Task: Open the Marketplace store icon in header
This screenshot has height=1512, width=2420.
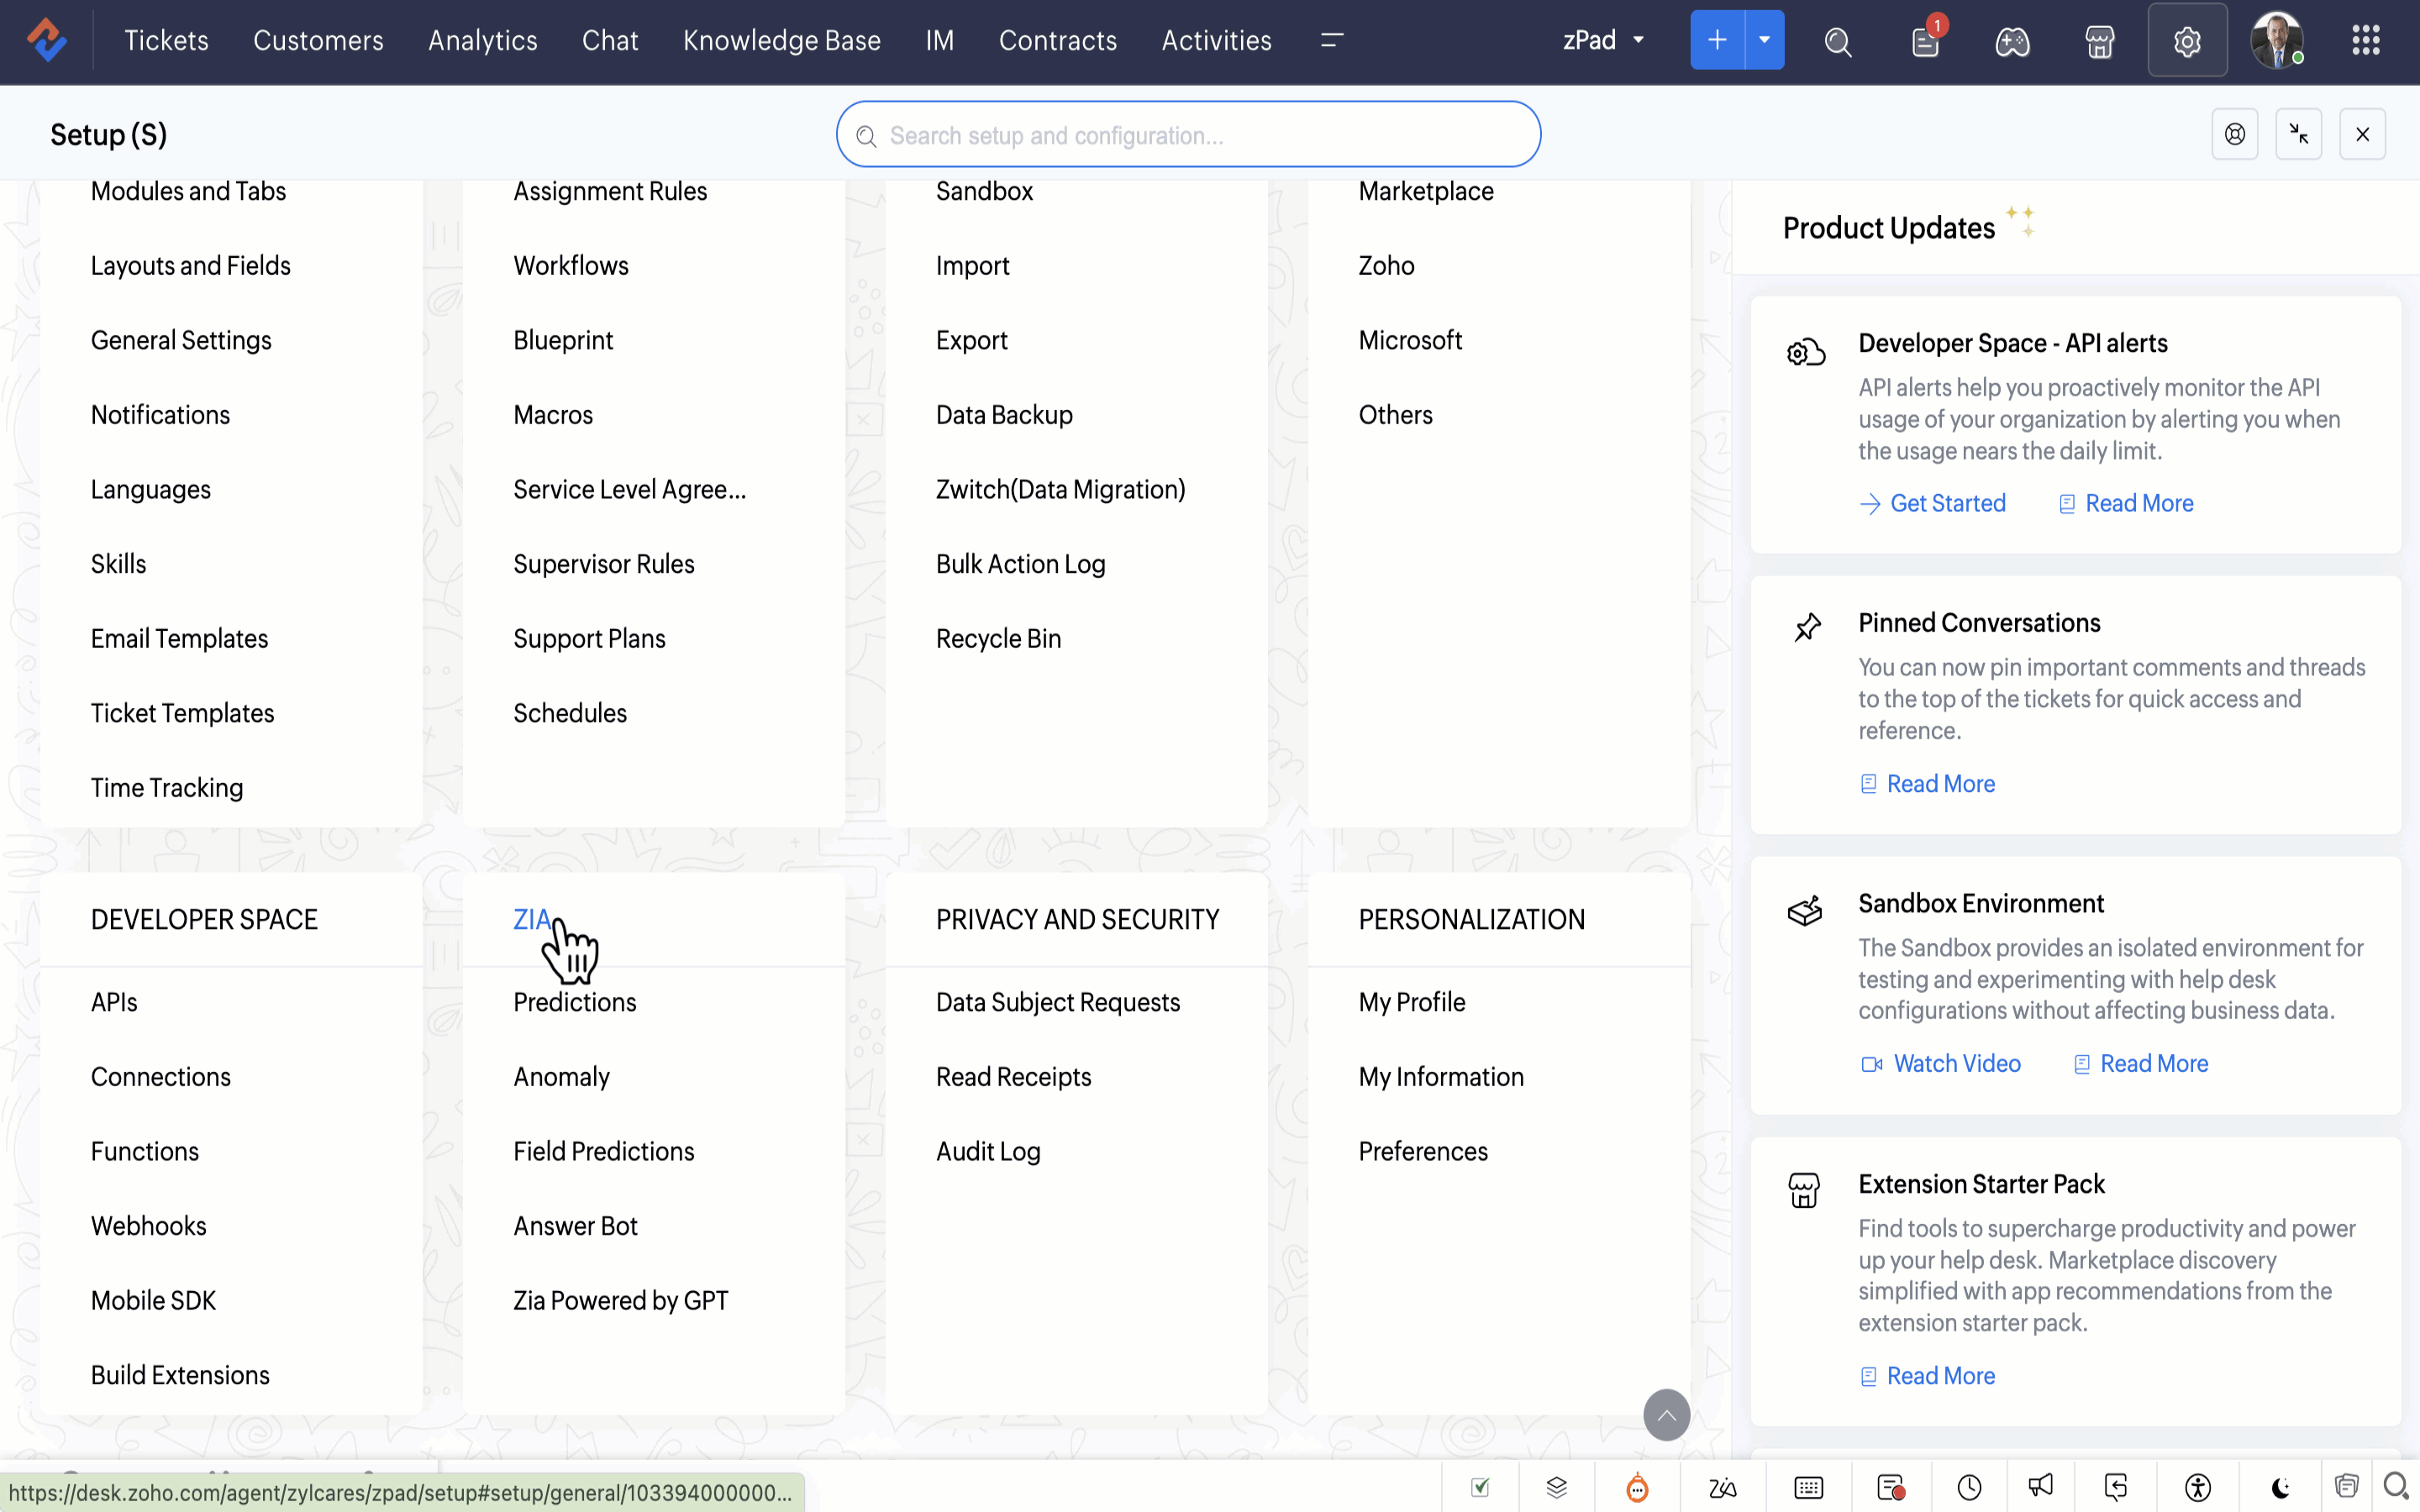Action: [x=2099, y=41]
